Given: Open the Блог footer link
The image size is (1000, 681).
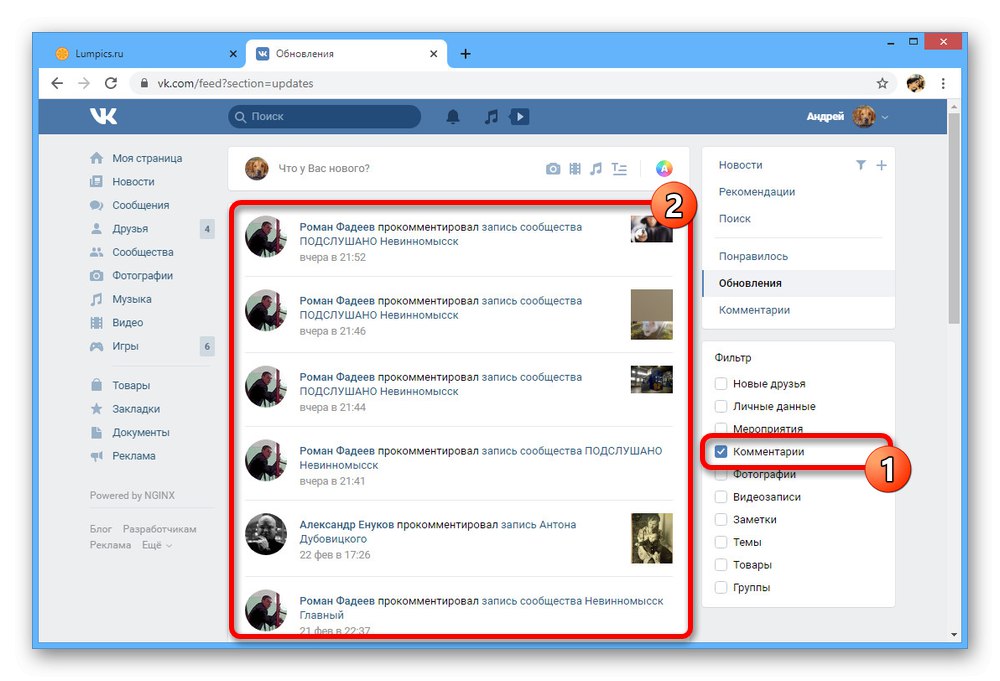Looking at the screenshot, I should 100,529.
